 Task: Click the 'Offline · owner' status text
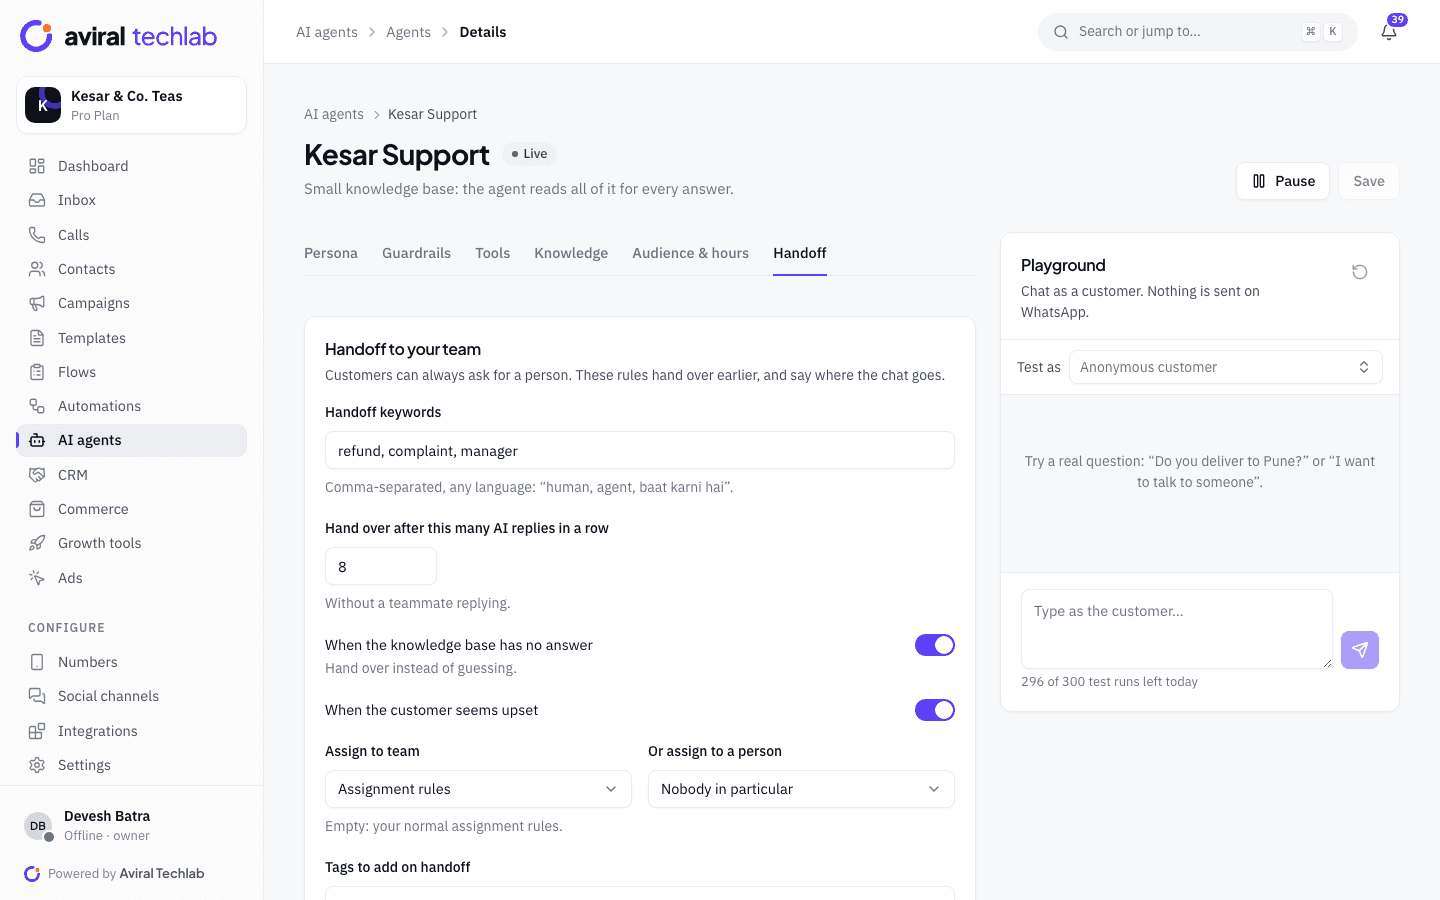coord(107,836)
